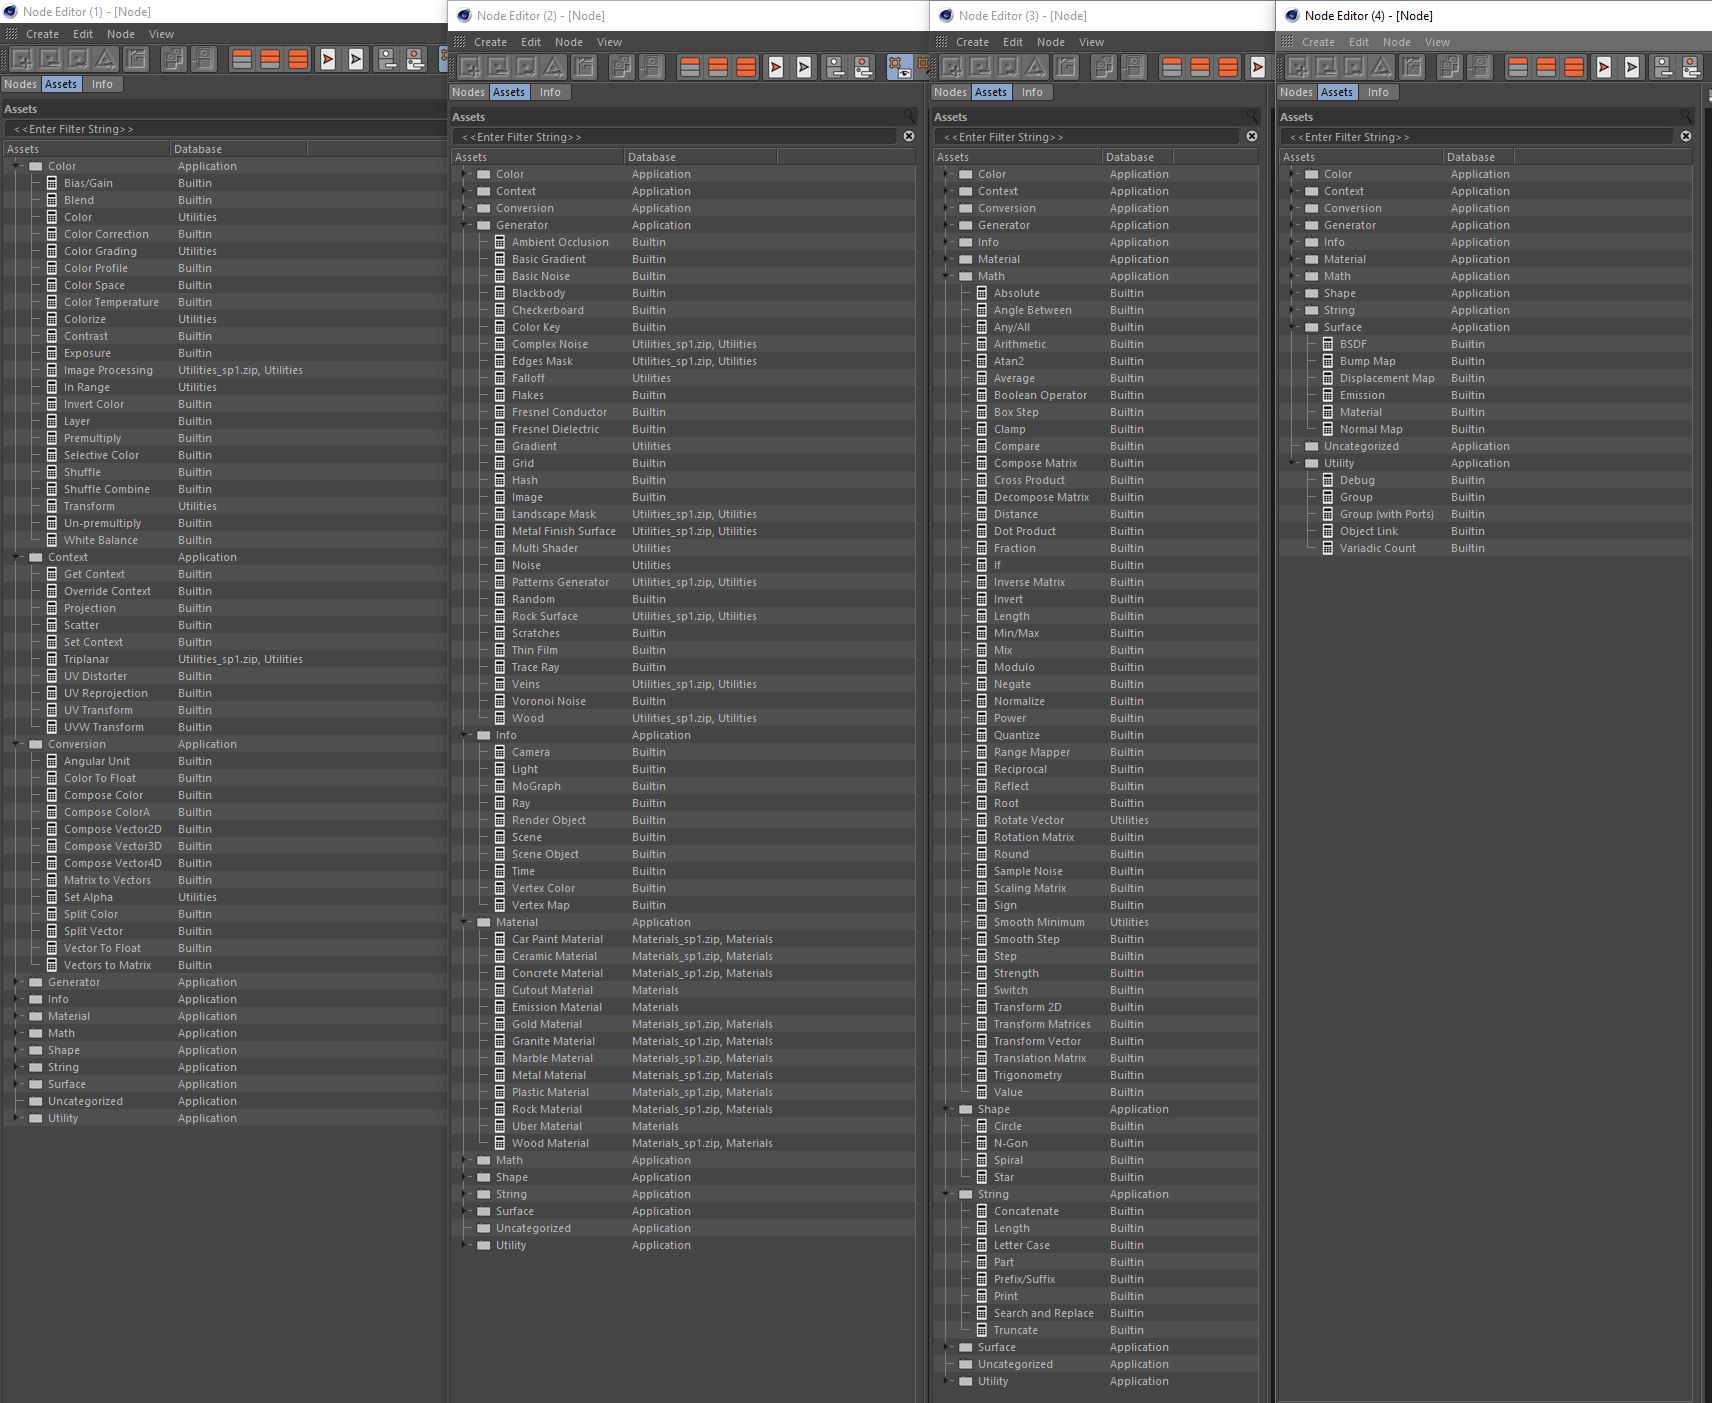Viewport: 1712px width, 1403px height.
Task: Click the first add-node toolbar icon in Node Editor (3)
Action: pos(952,67)
